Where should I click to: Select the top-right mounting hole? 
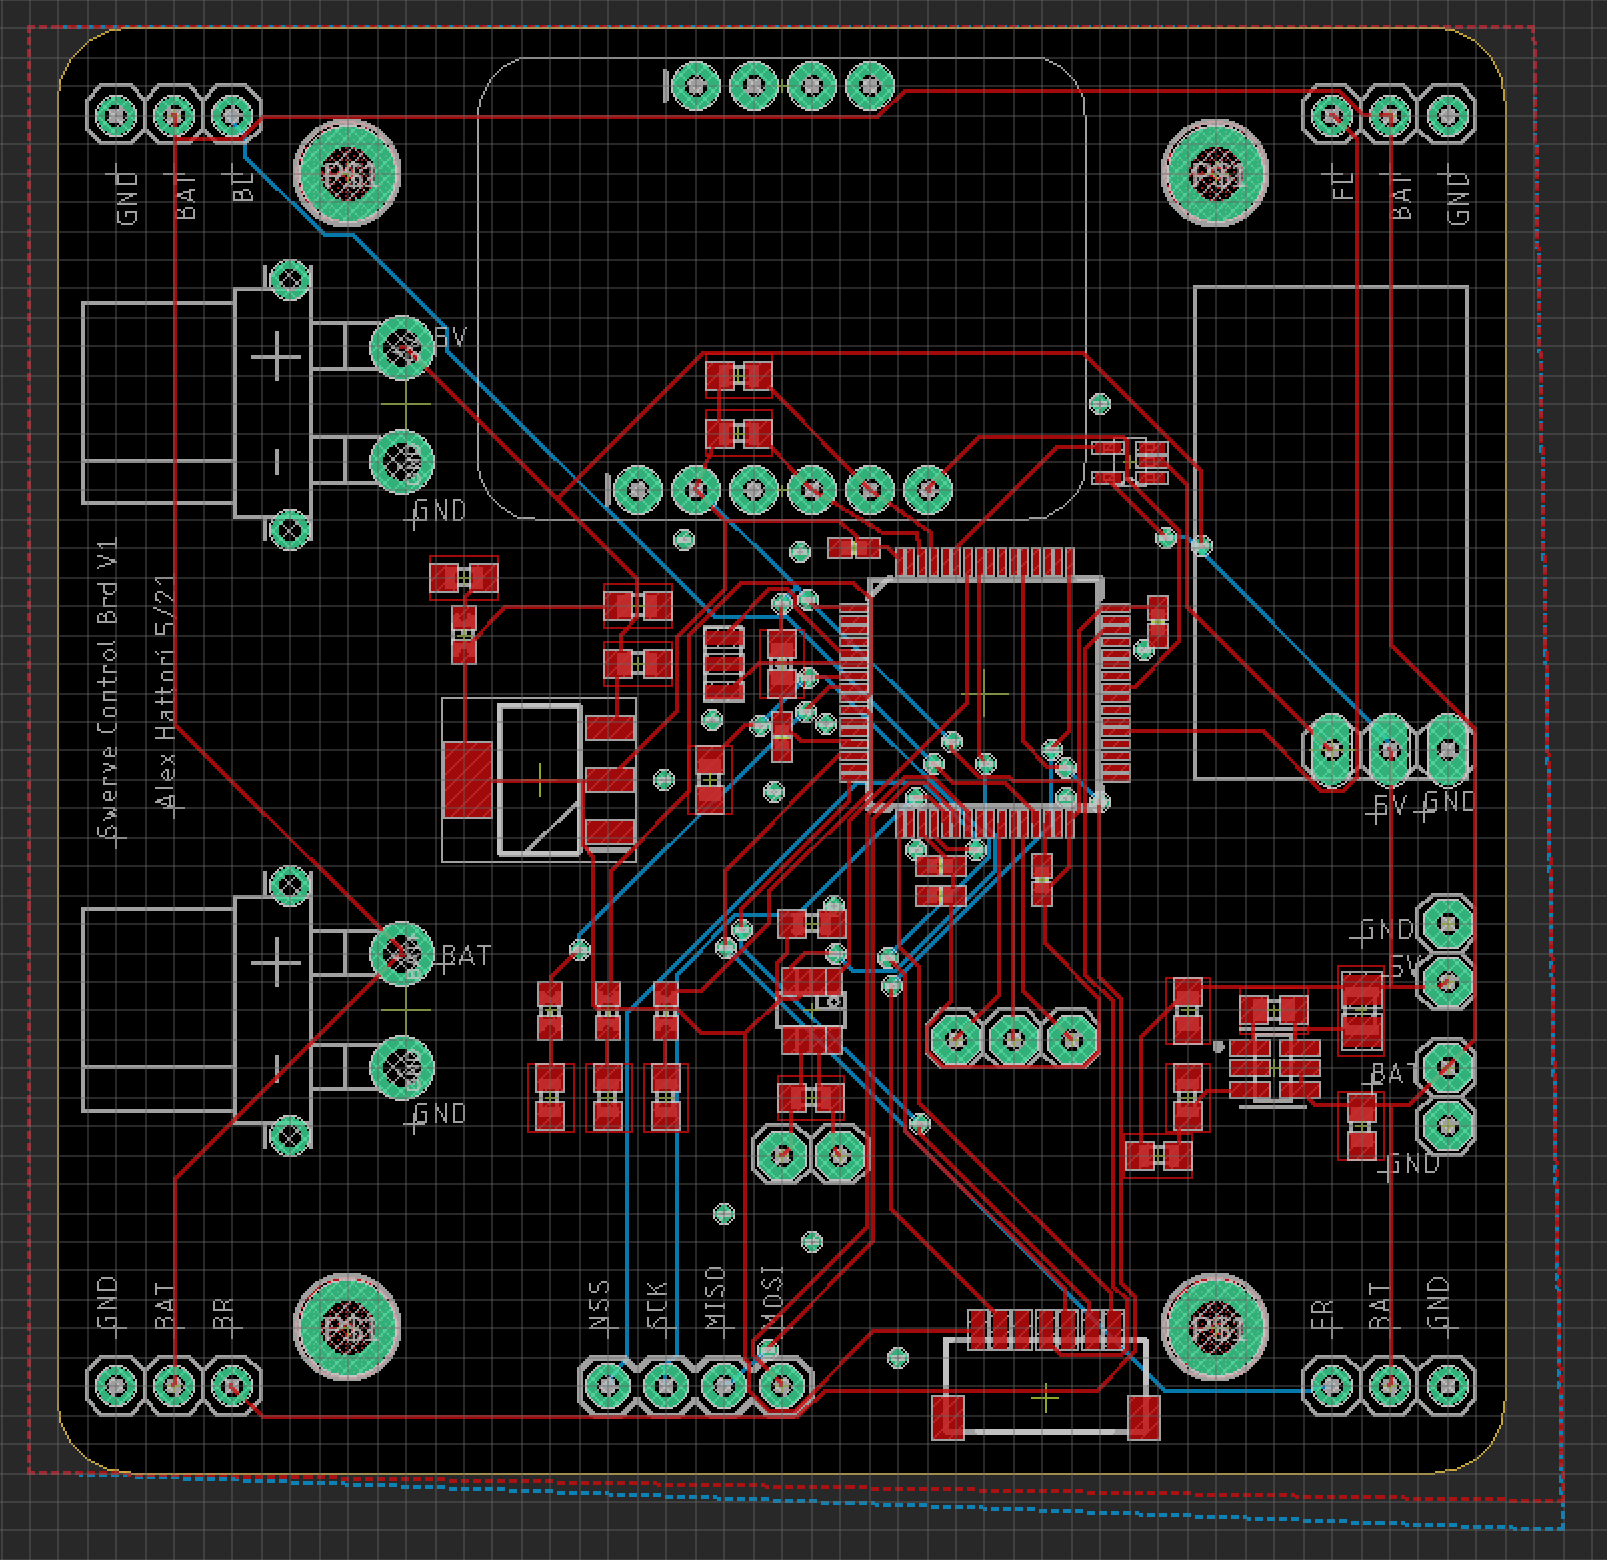(x=1215, y=174)
